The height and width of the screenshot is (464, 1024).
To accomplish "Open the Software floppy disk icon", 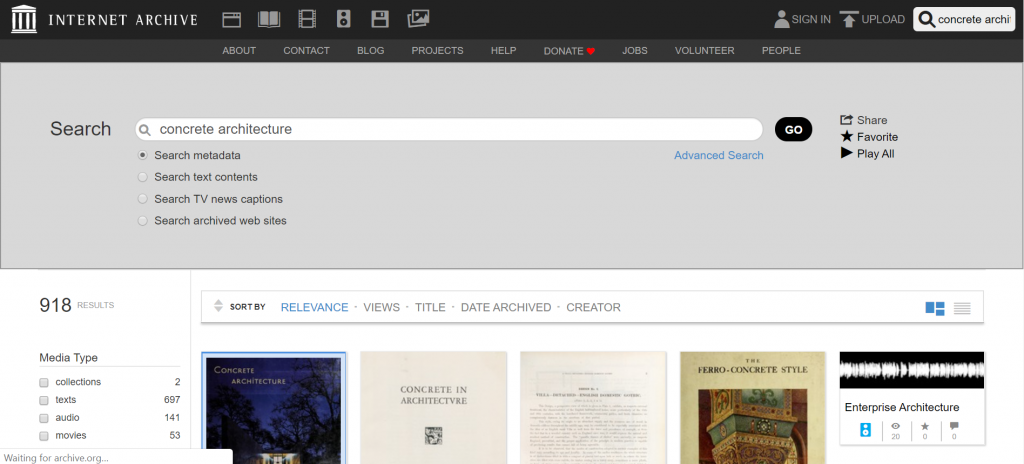I will tap(380, 19).
